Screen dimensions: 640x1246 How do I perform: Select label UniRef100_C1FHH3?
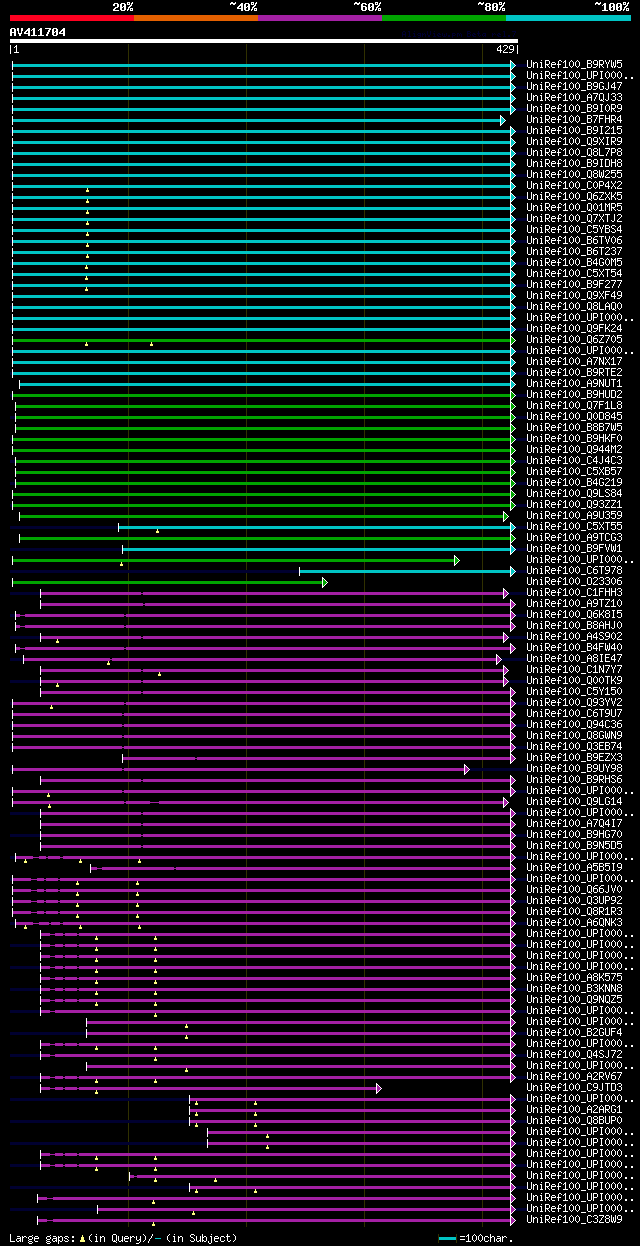tap(574, 593)
